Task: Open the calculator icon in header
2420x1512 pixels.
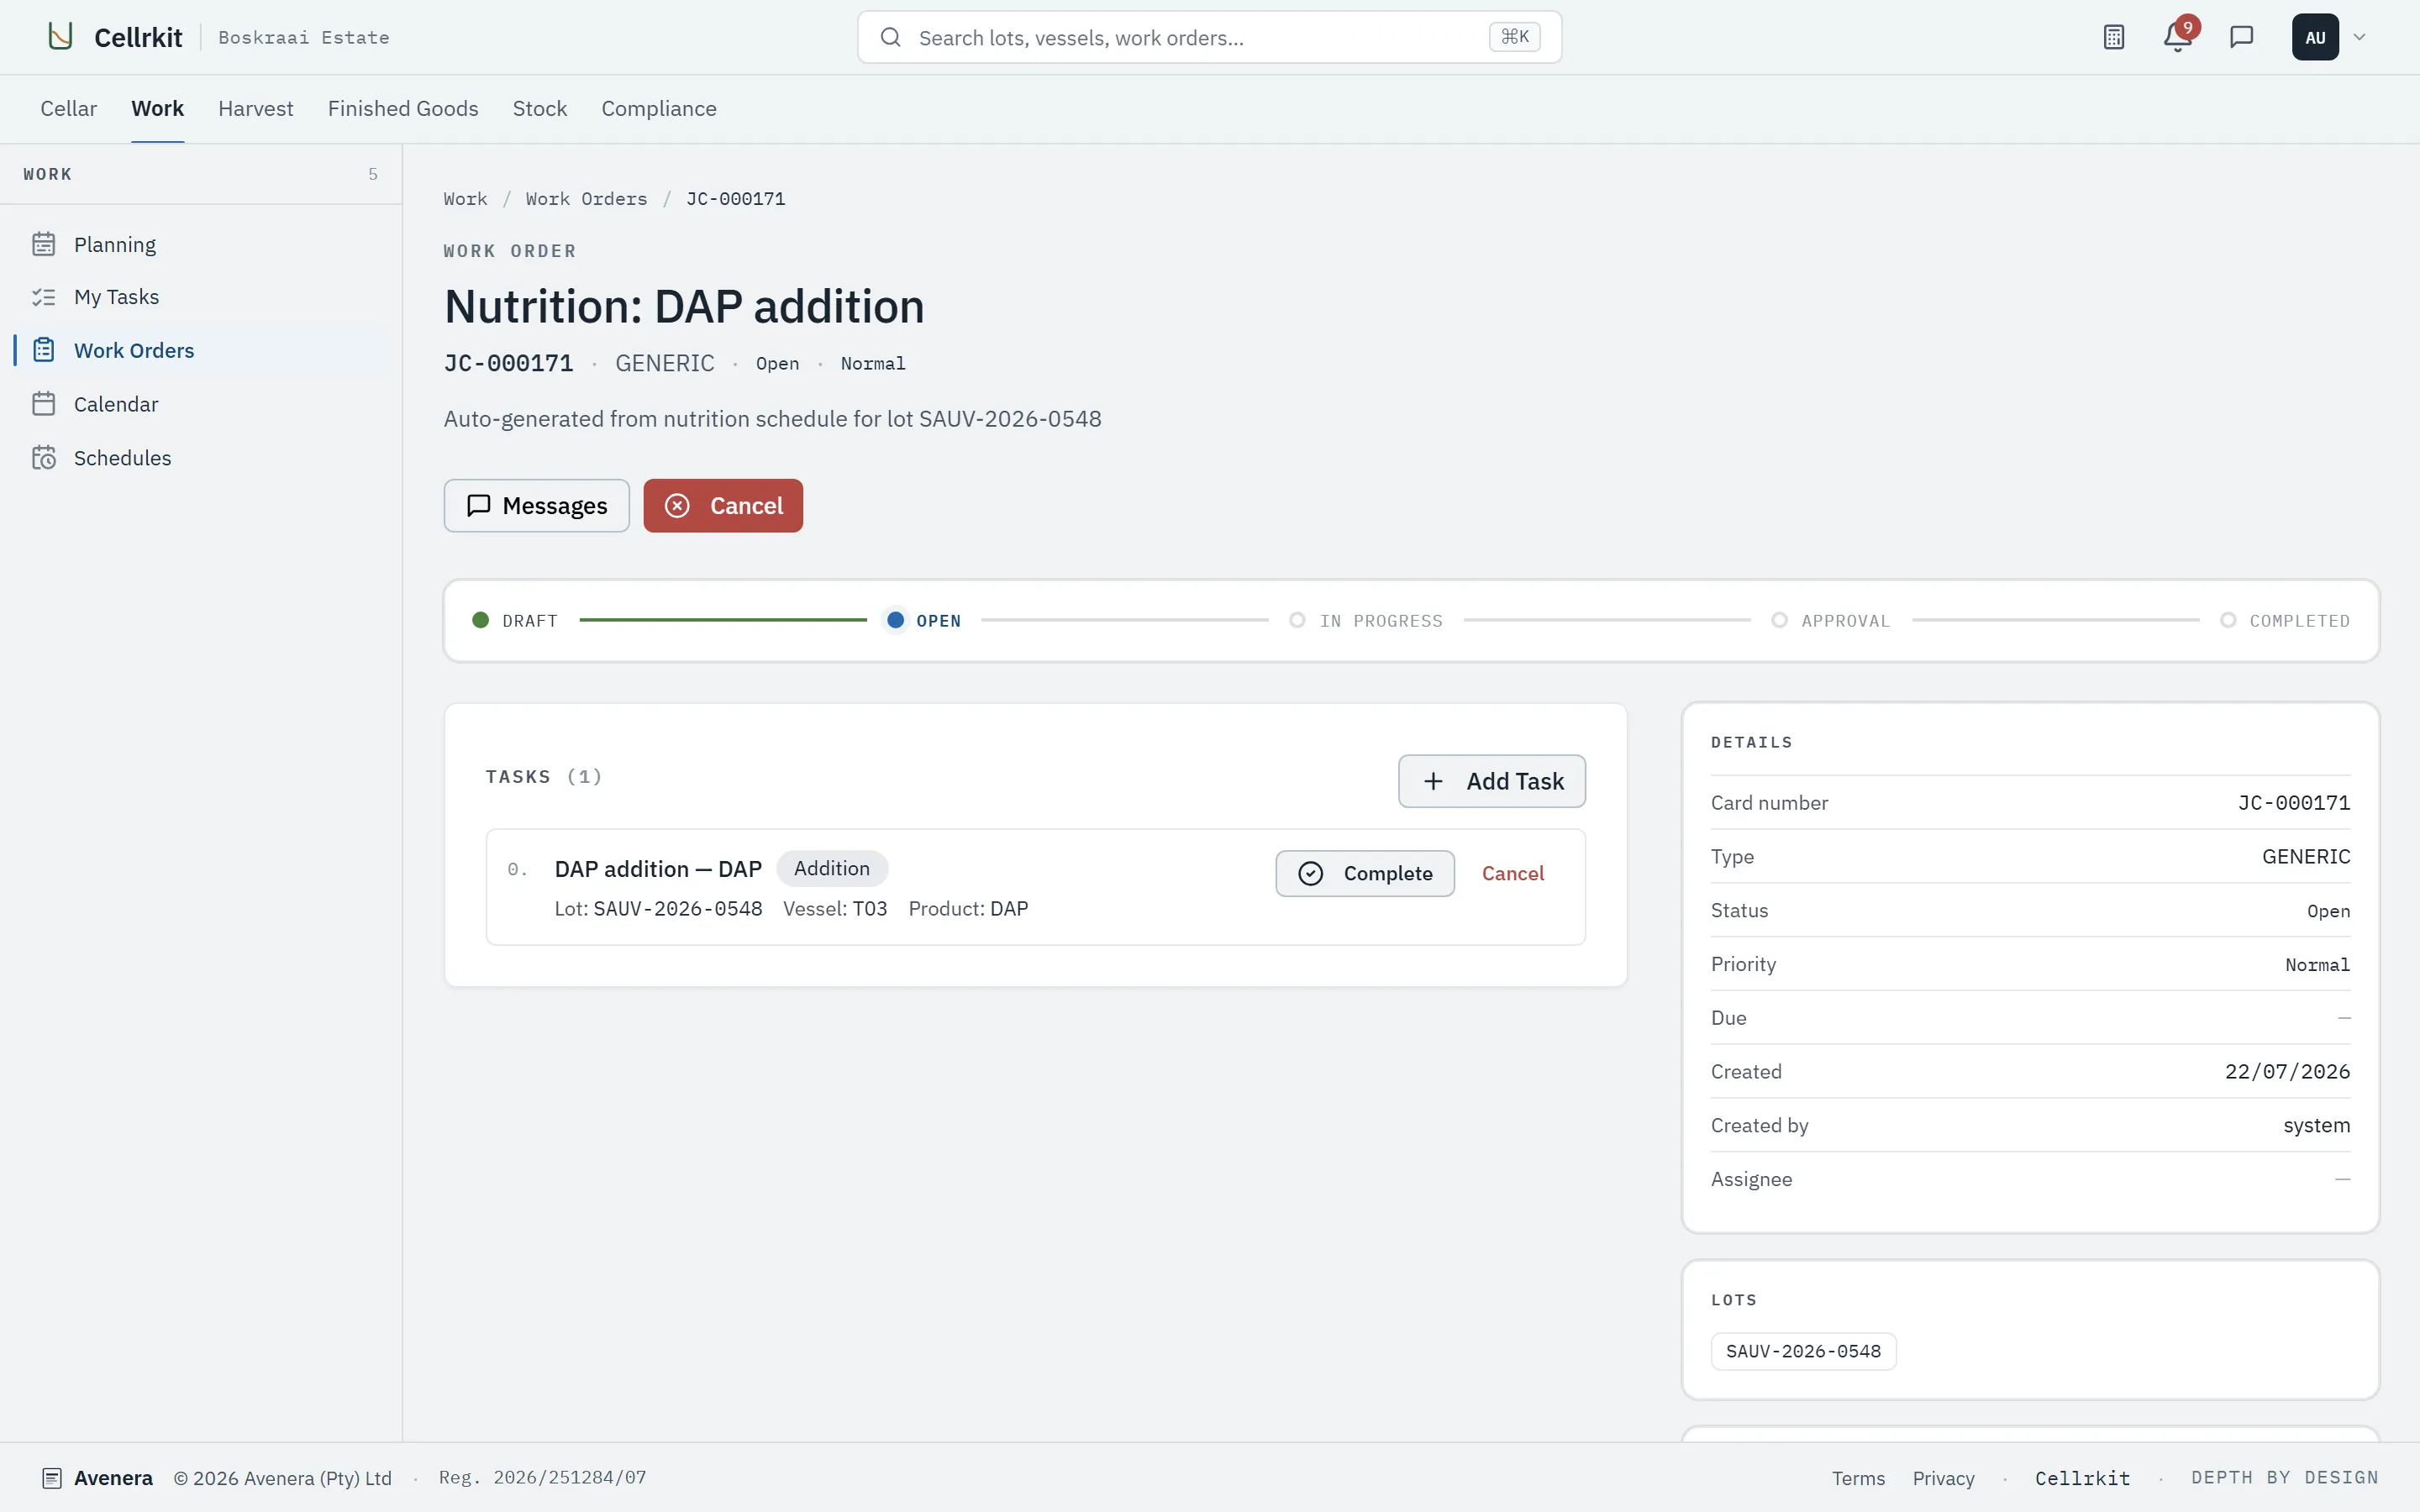Action: [x=2113, y=37]
